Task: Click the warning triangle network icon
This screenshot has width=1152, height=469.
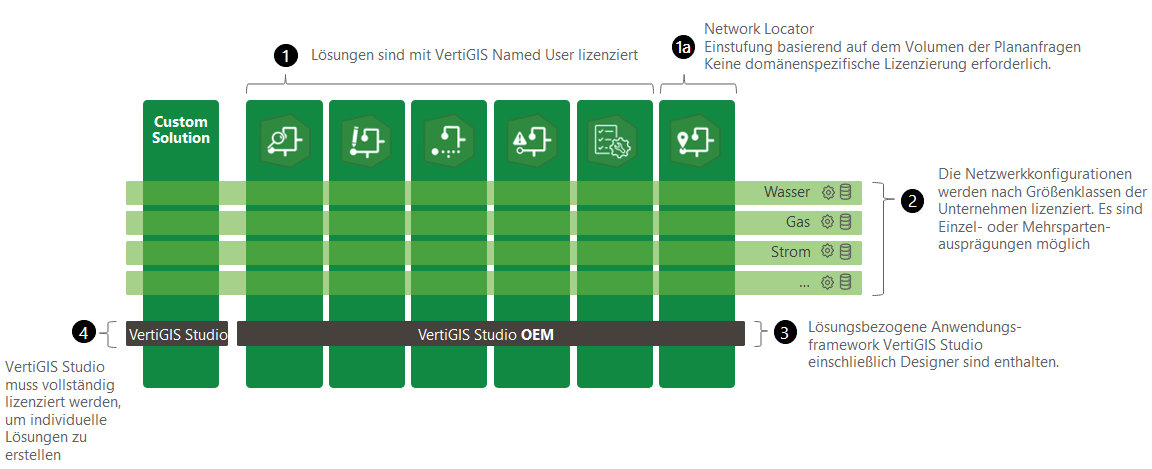Action: pyautogui.click(x=532, y=141)
